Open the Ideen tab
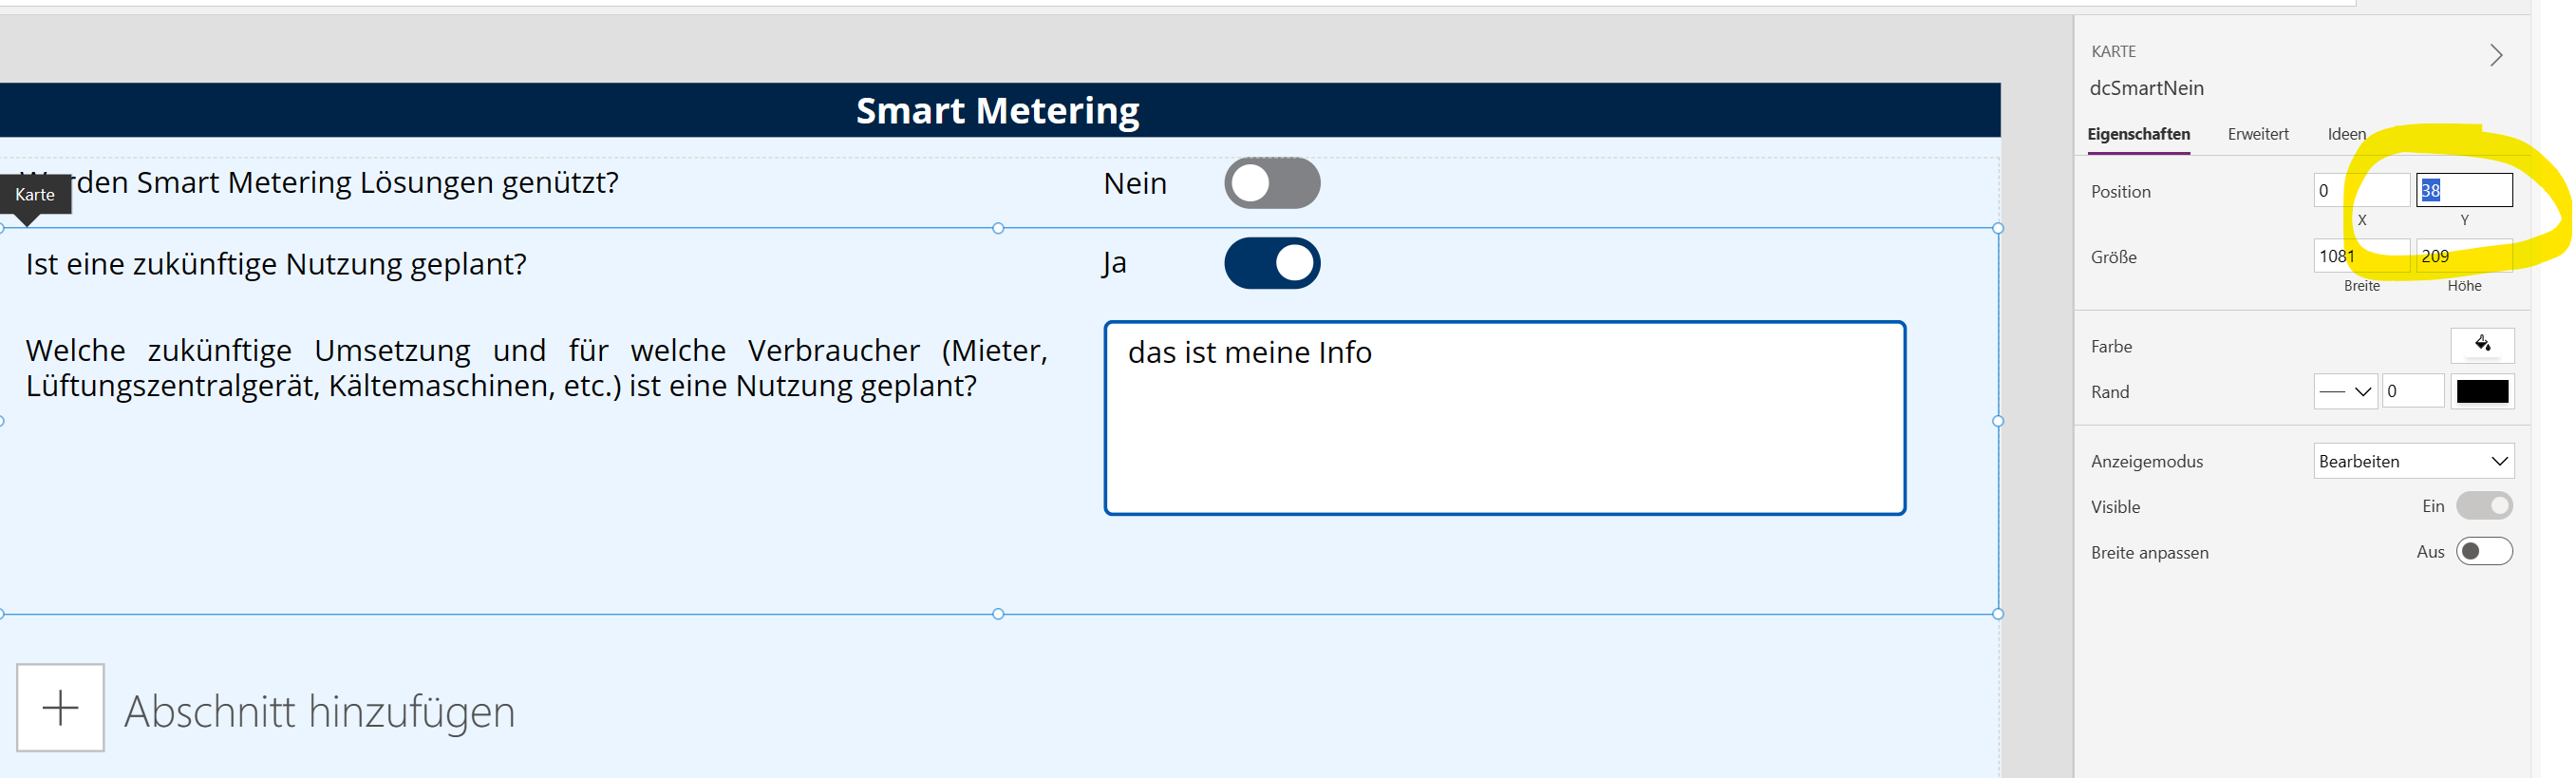This screenshot has width=2576, height=778. tap(2346, 134)
